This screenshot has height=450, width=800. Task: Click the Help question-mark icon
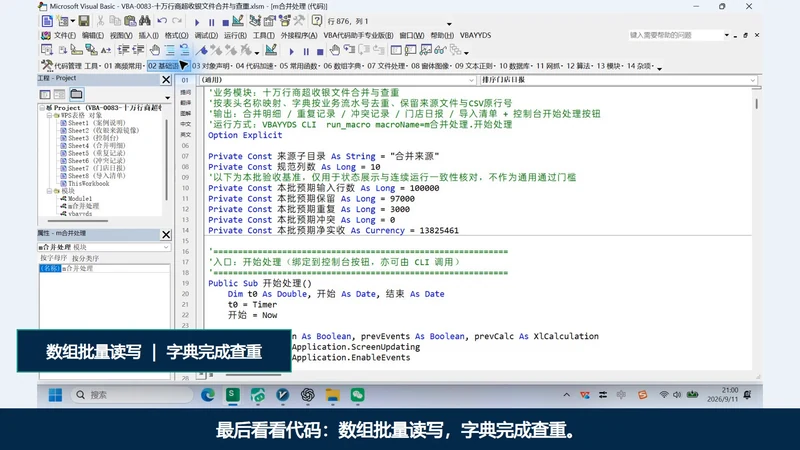coord(317,21)
